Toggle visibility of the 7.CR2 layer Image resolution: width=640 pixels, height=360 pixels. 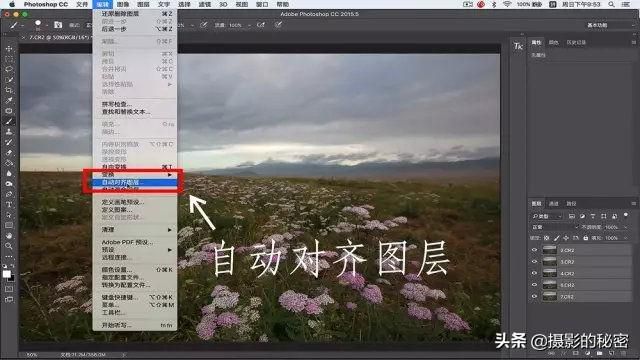pyautogui.click(x=534, y=296)
